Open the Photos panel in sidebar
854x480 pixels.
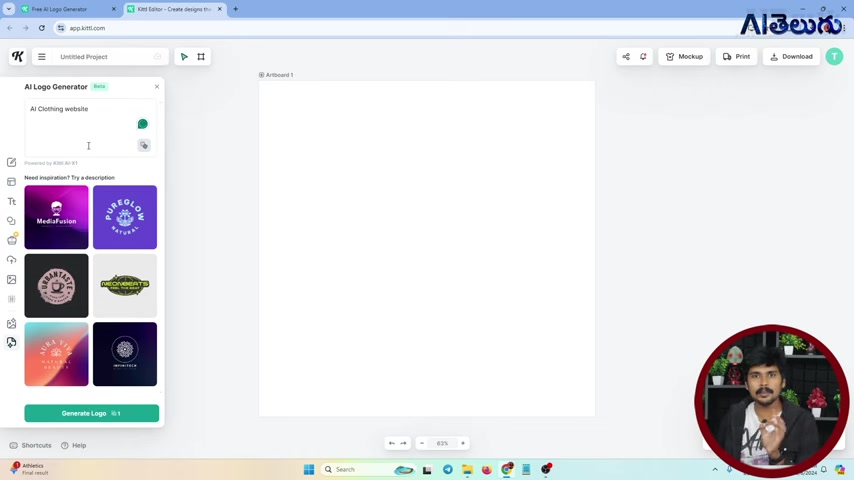pyautogui.click(x=12, y=280)
